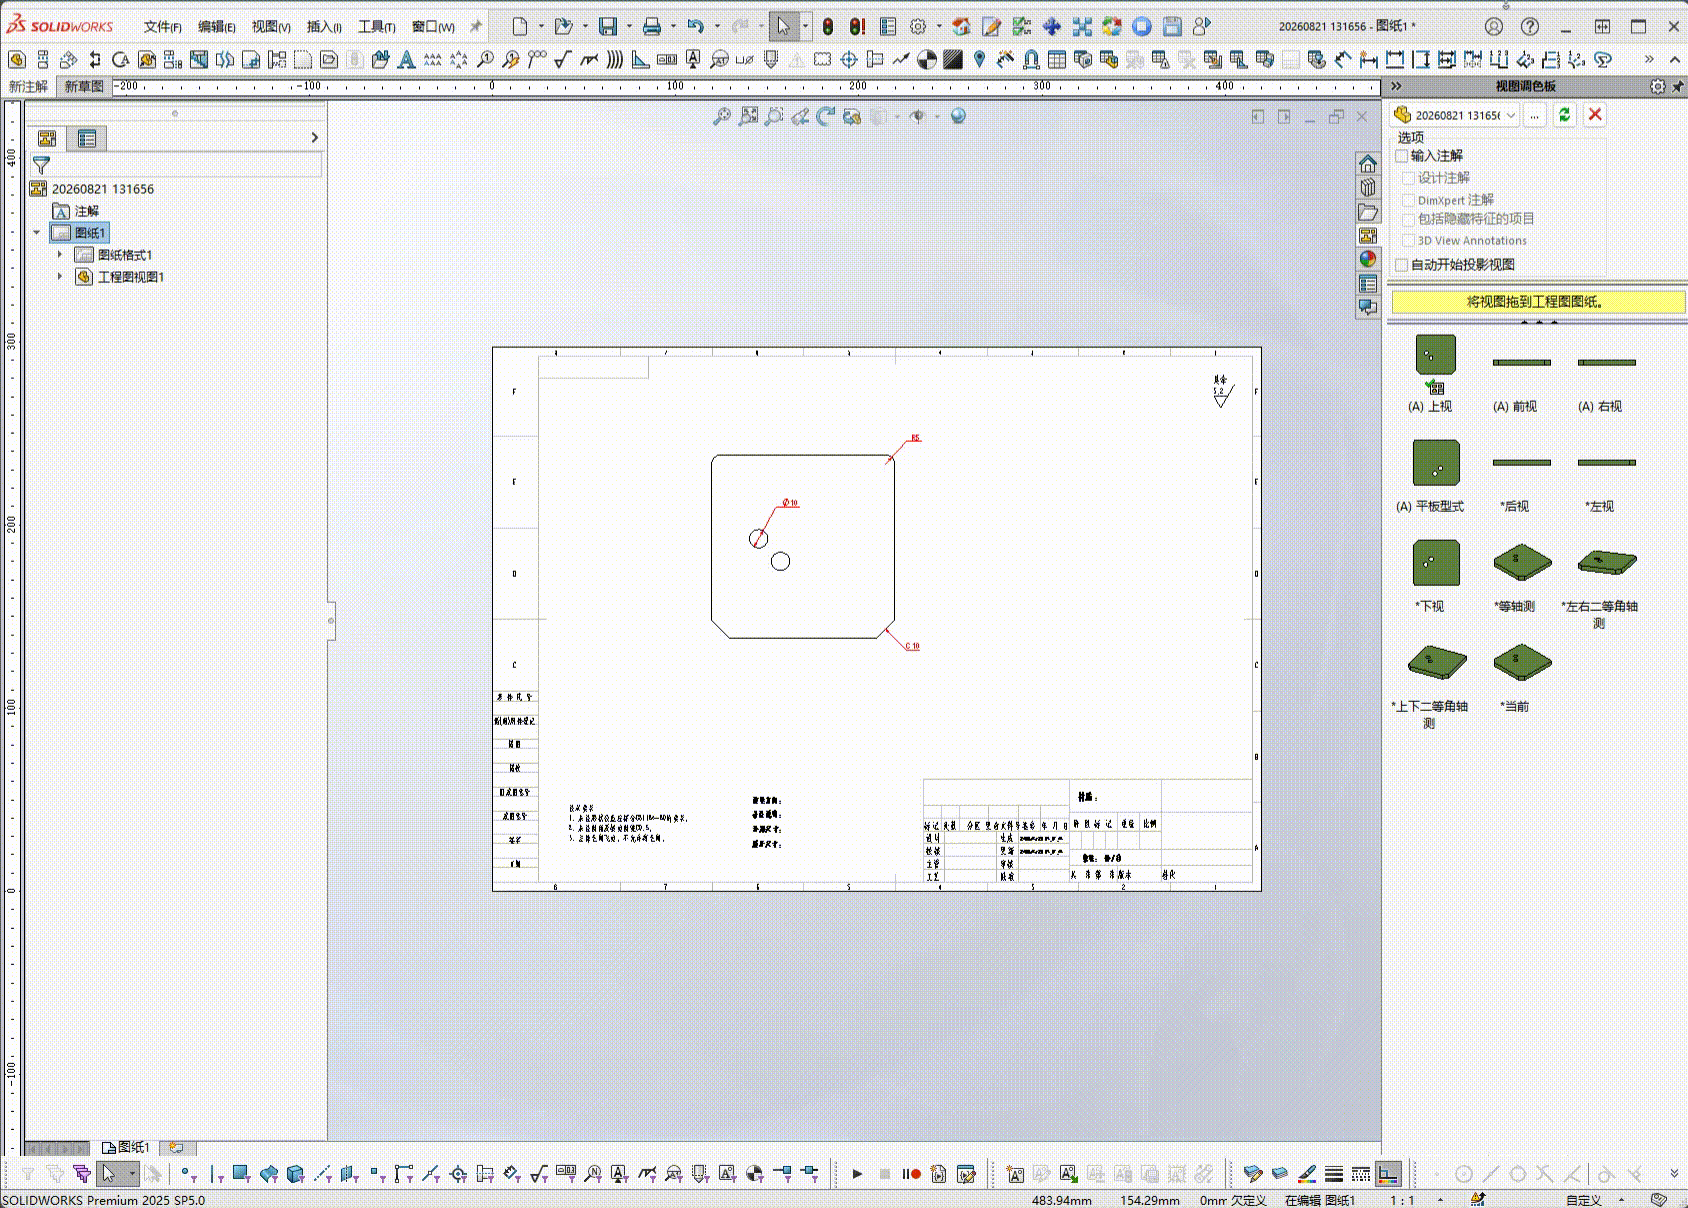The width and height of the screenshot is (1688, 1208).
Task: Open the 插入(I) menu
Action: coord(324,27)
